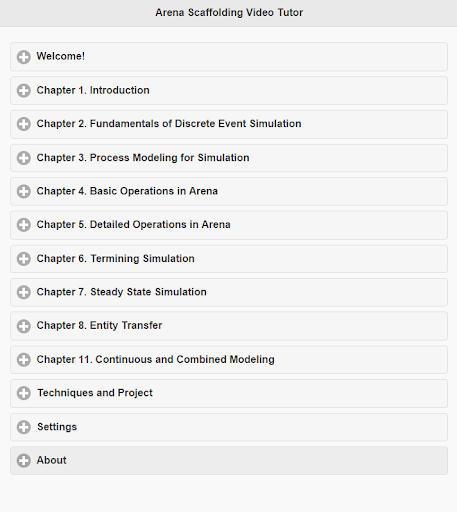Click the plus icon for Chapter 2 Fundamentals
The width and height of the screenshot is (457, 512).
click(x=24, y=124)
